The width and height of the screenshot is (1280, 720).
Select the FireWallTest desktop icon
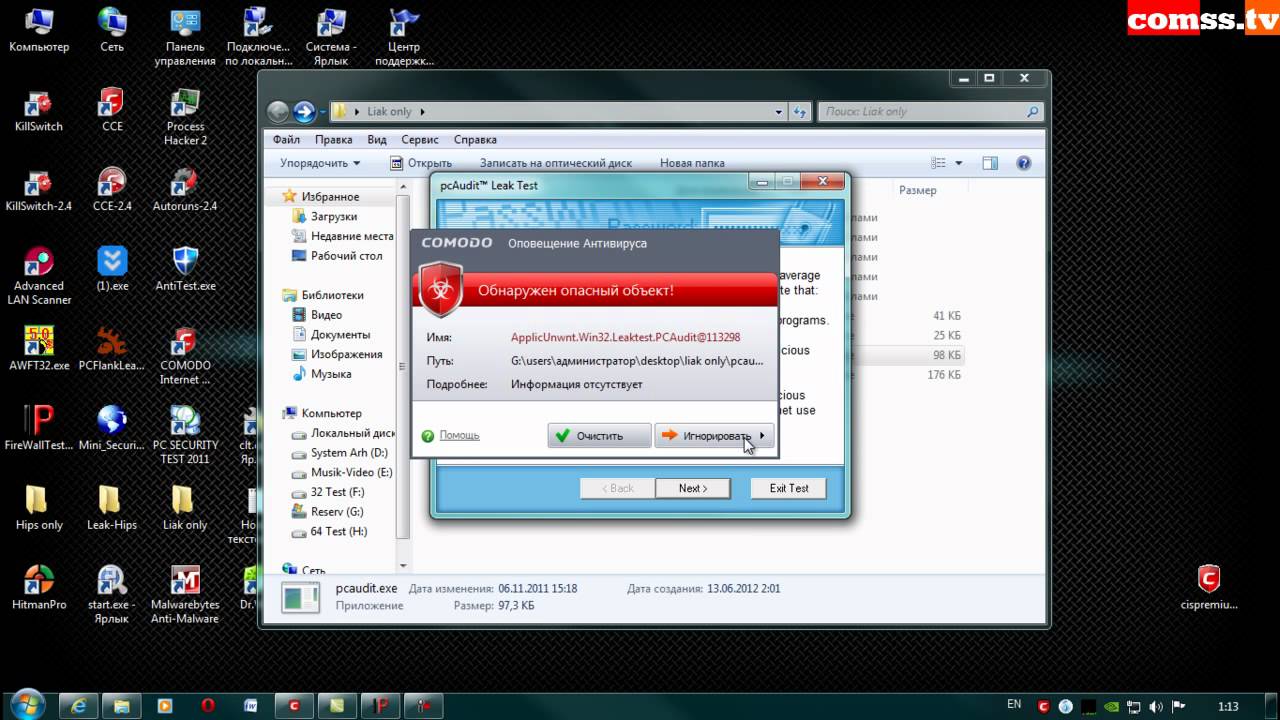pos(38,429)
